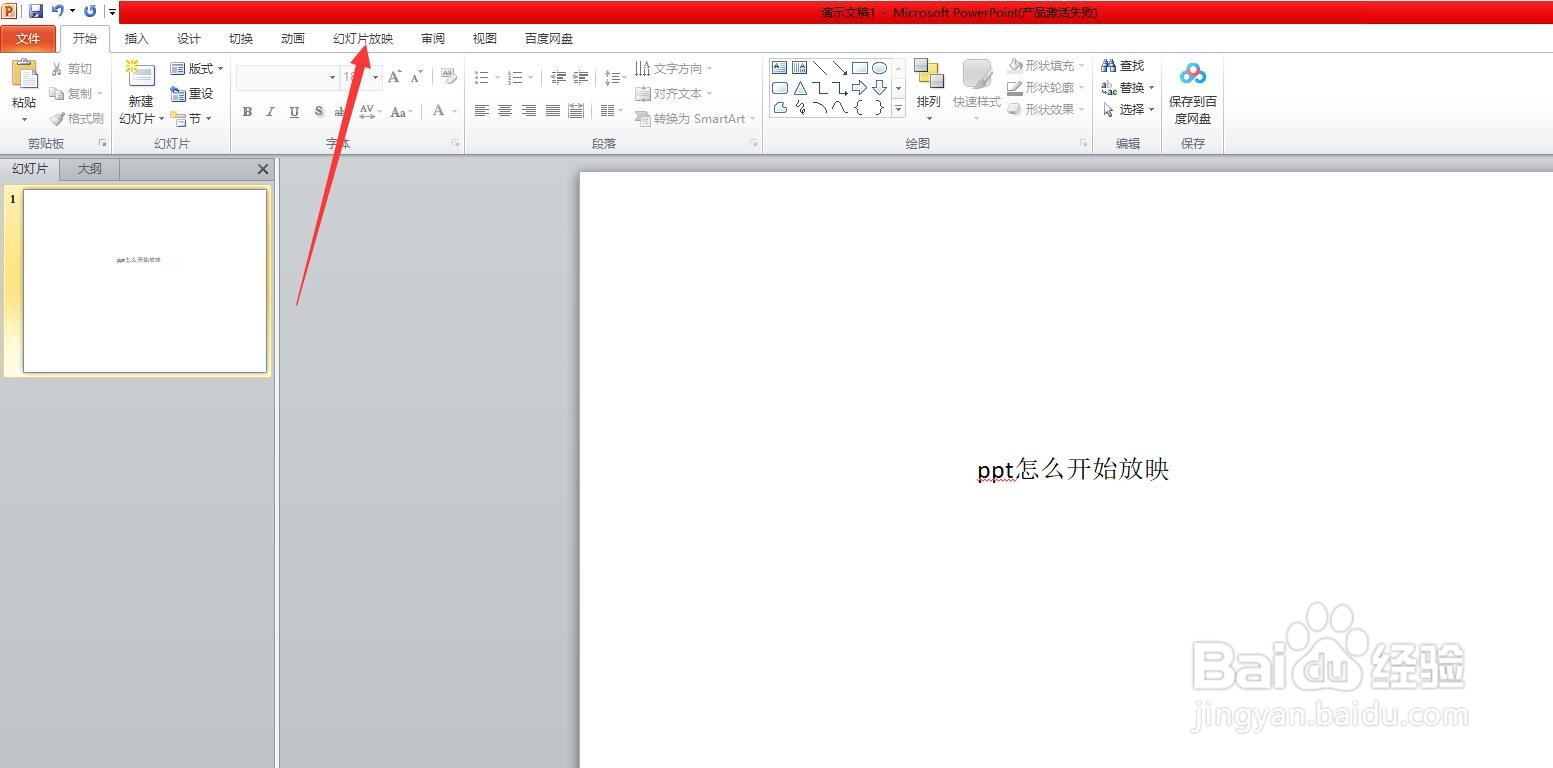The height and width of the screenshot is (768, 1553).
Task: Click the 粘贴 (Paste) clipboard icon
Action: click(24, 75)
